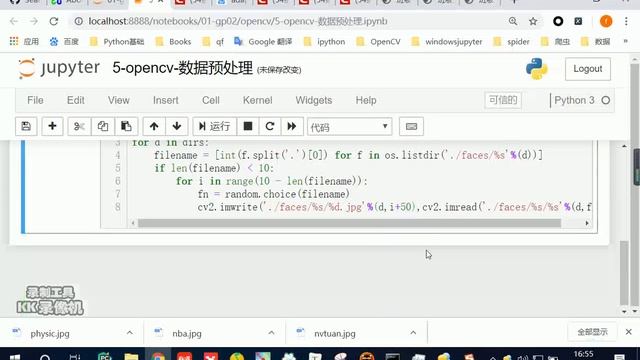
Task: Click the 可信的 trusted notebook button
Action: (x=503, y=100)
